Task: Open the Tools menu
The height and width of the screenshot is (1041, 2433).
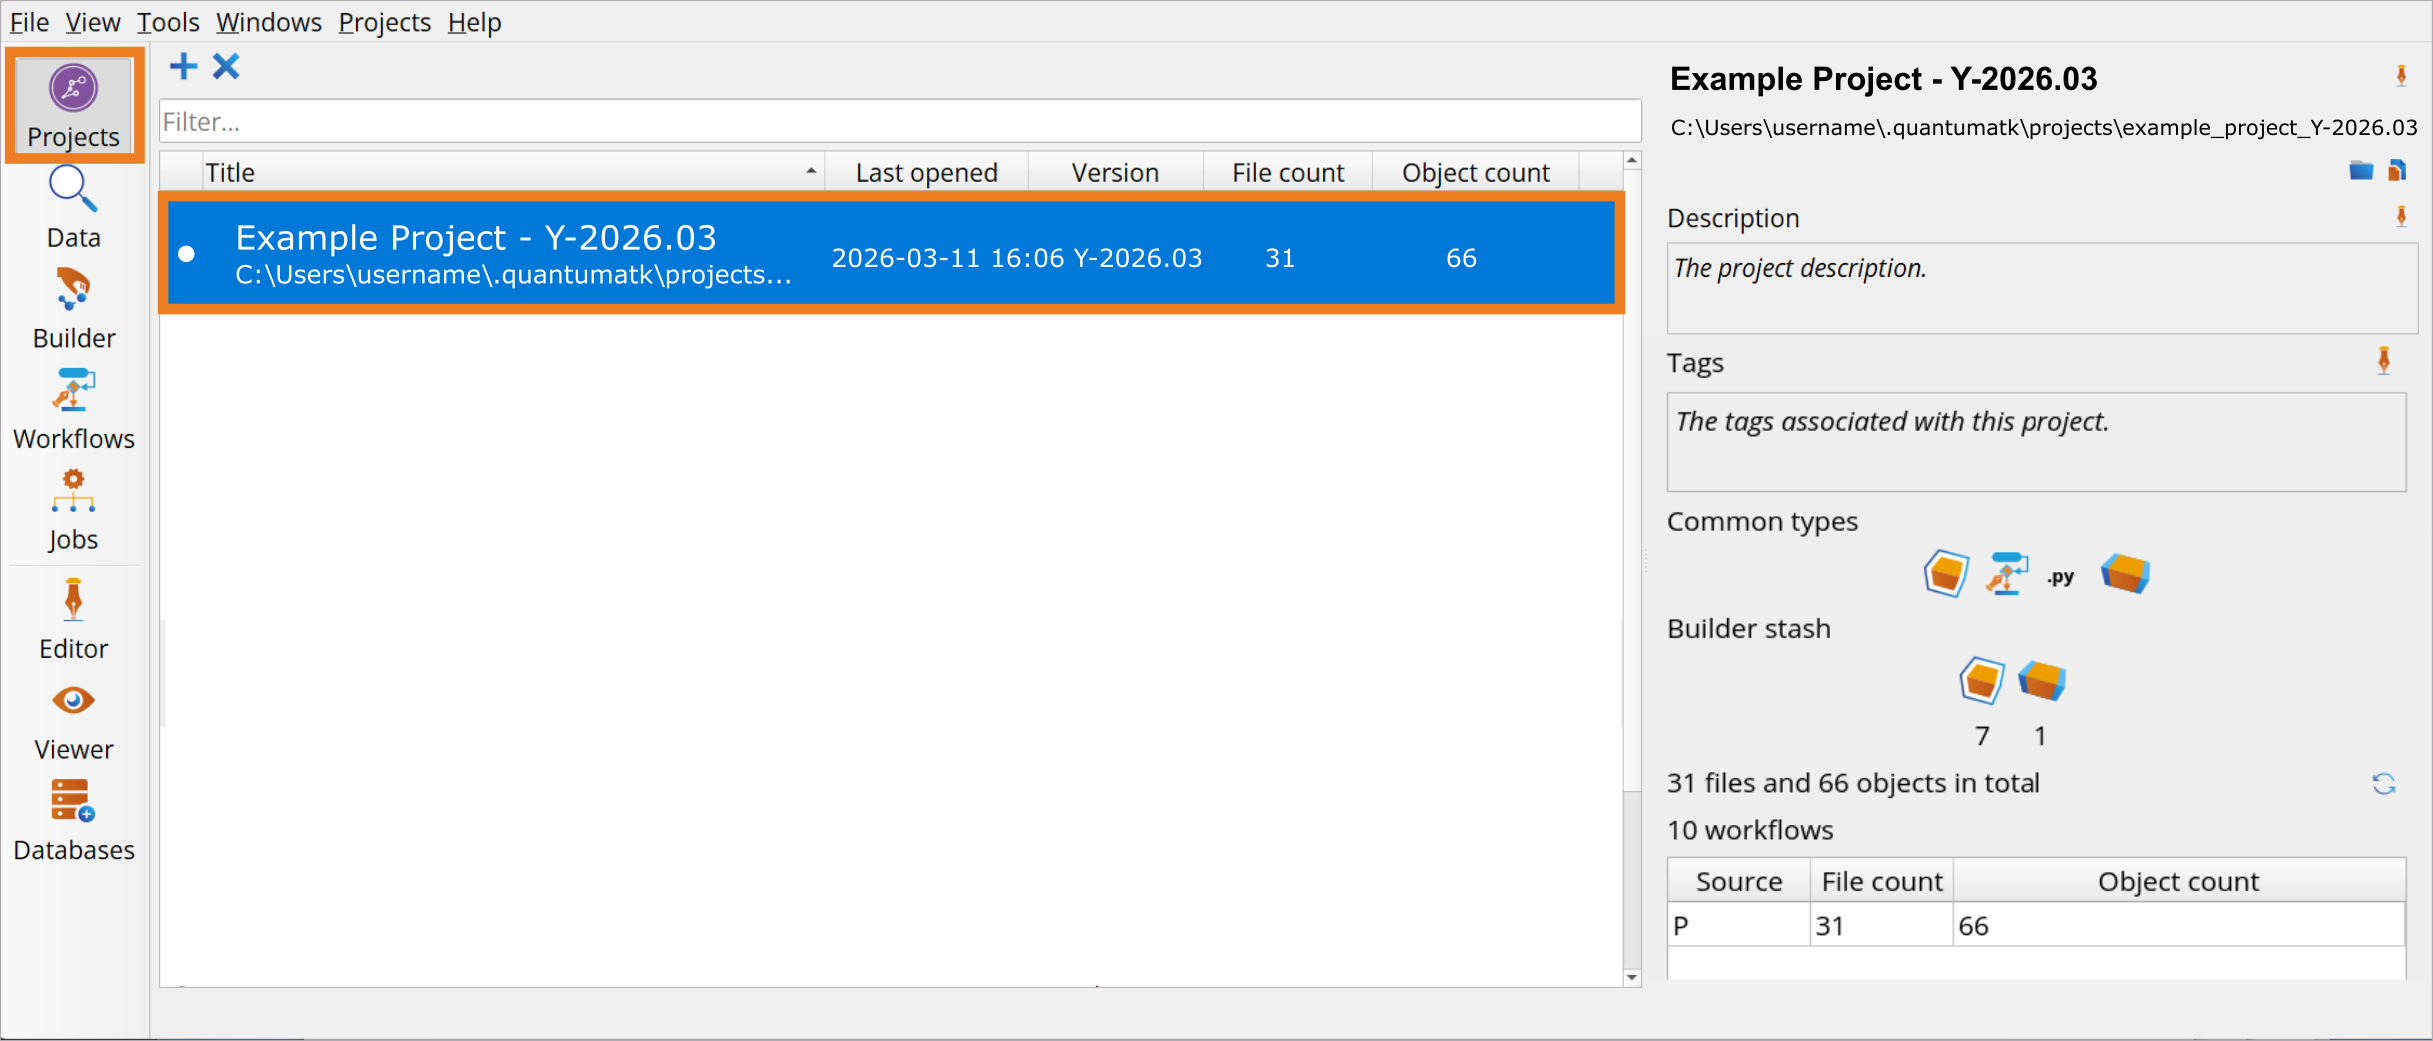Action: (x=168, y=22)
